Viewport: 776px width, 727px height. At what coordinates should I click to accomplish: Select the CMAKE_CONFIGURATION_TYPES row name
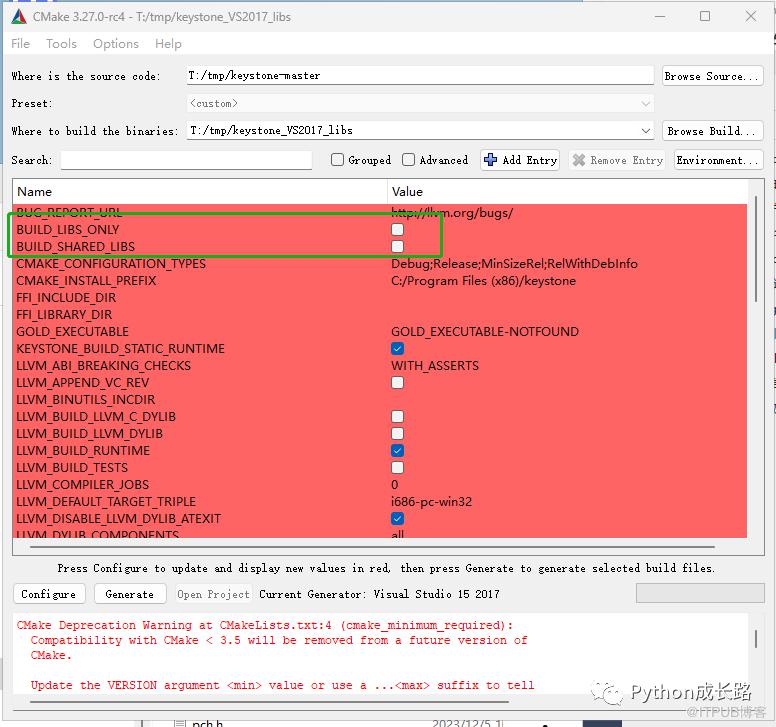pos(111,264)
